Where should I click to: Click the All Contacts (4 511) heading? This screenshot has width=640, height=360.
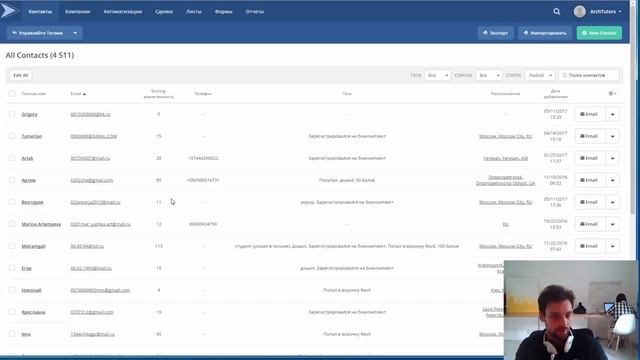40,55
